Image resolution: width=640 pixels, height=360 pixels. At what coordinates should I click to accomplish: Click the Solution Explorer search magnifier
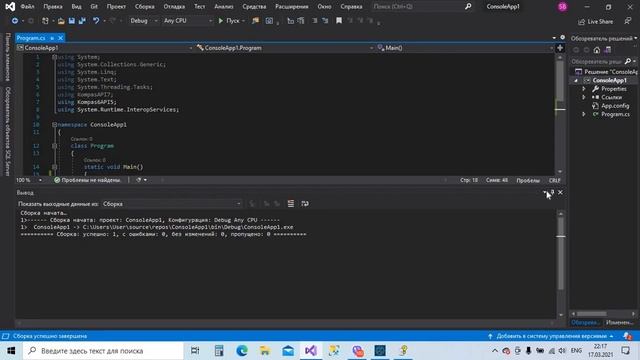pyautogui.click(x=628, y=62)
